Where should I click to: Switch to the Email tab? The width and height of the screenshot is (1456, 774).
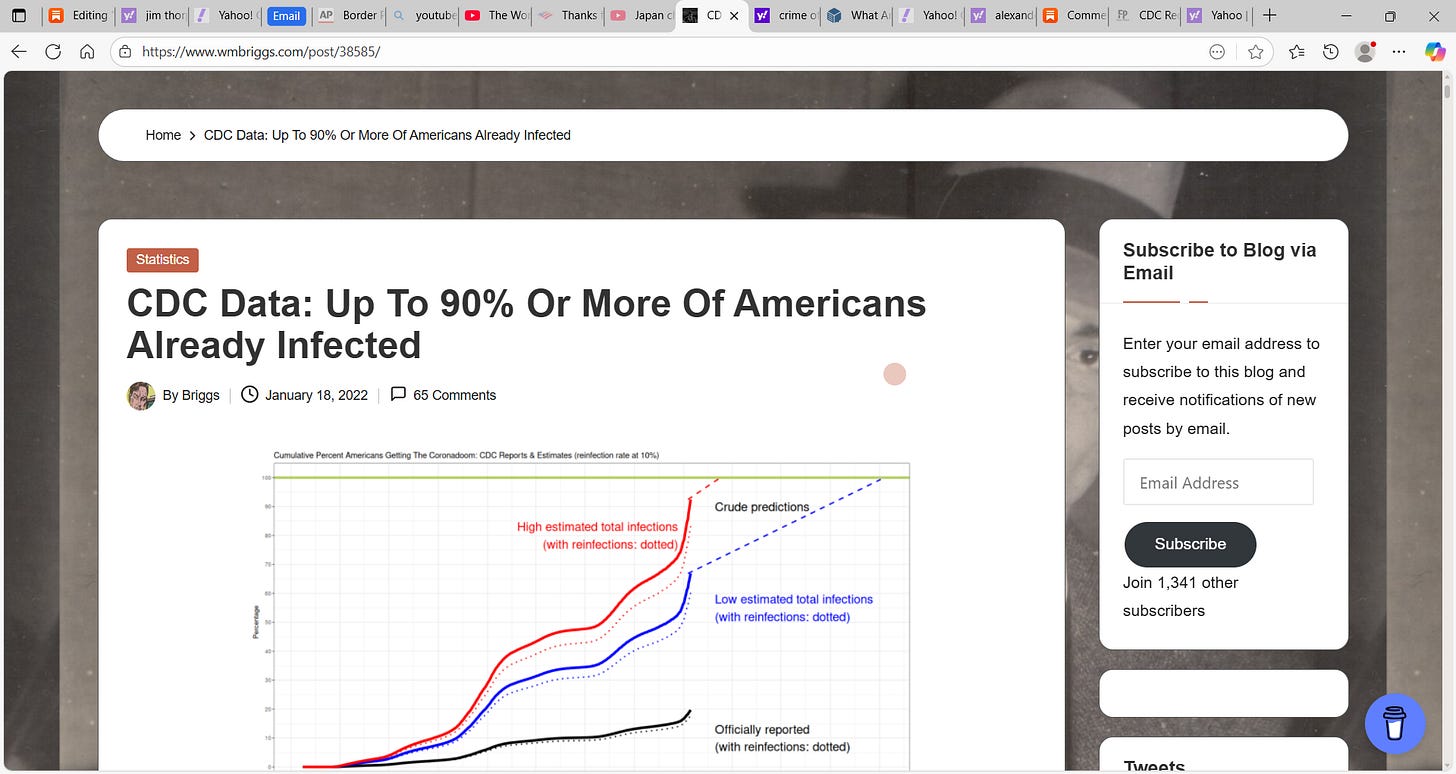[286, 16]
